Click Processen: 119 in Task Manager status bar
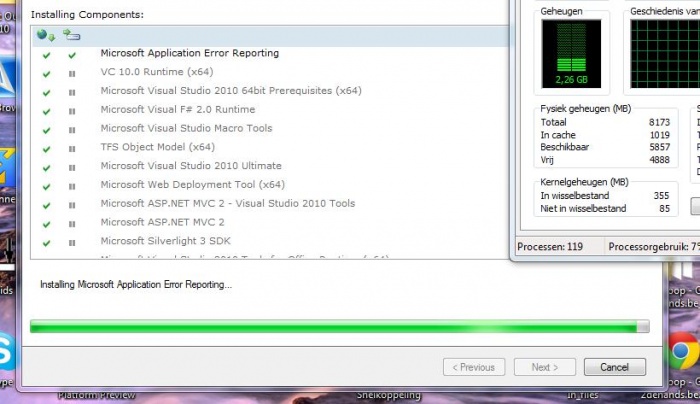 pyautogui.click(x=550, y=246)
